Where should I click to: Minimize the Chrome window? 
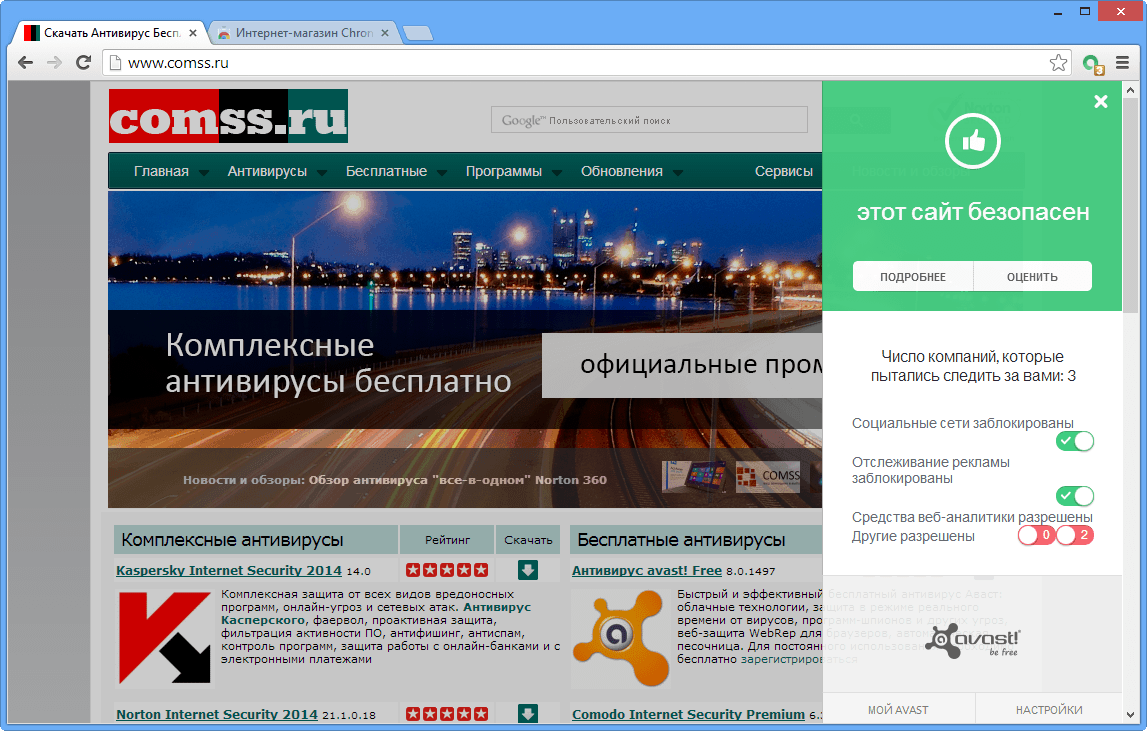pos(1058,11)
